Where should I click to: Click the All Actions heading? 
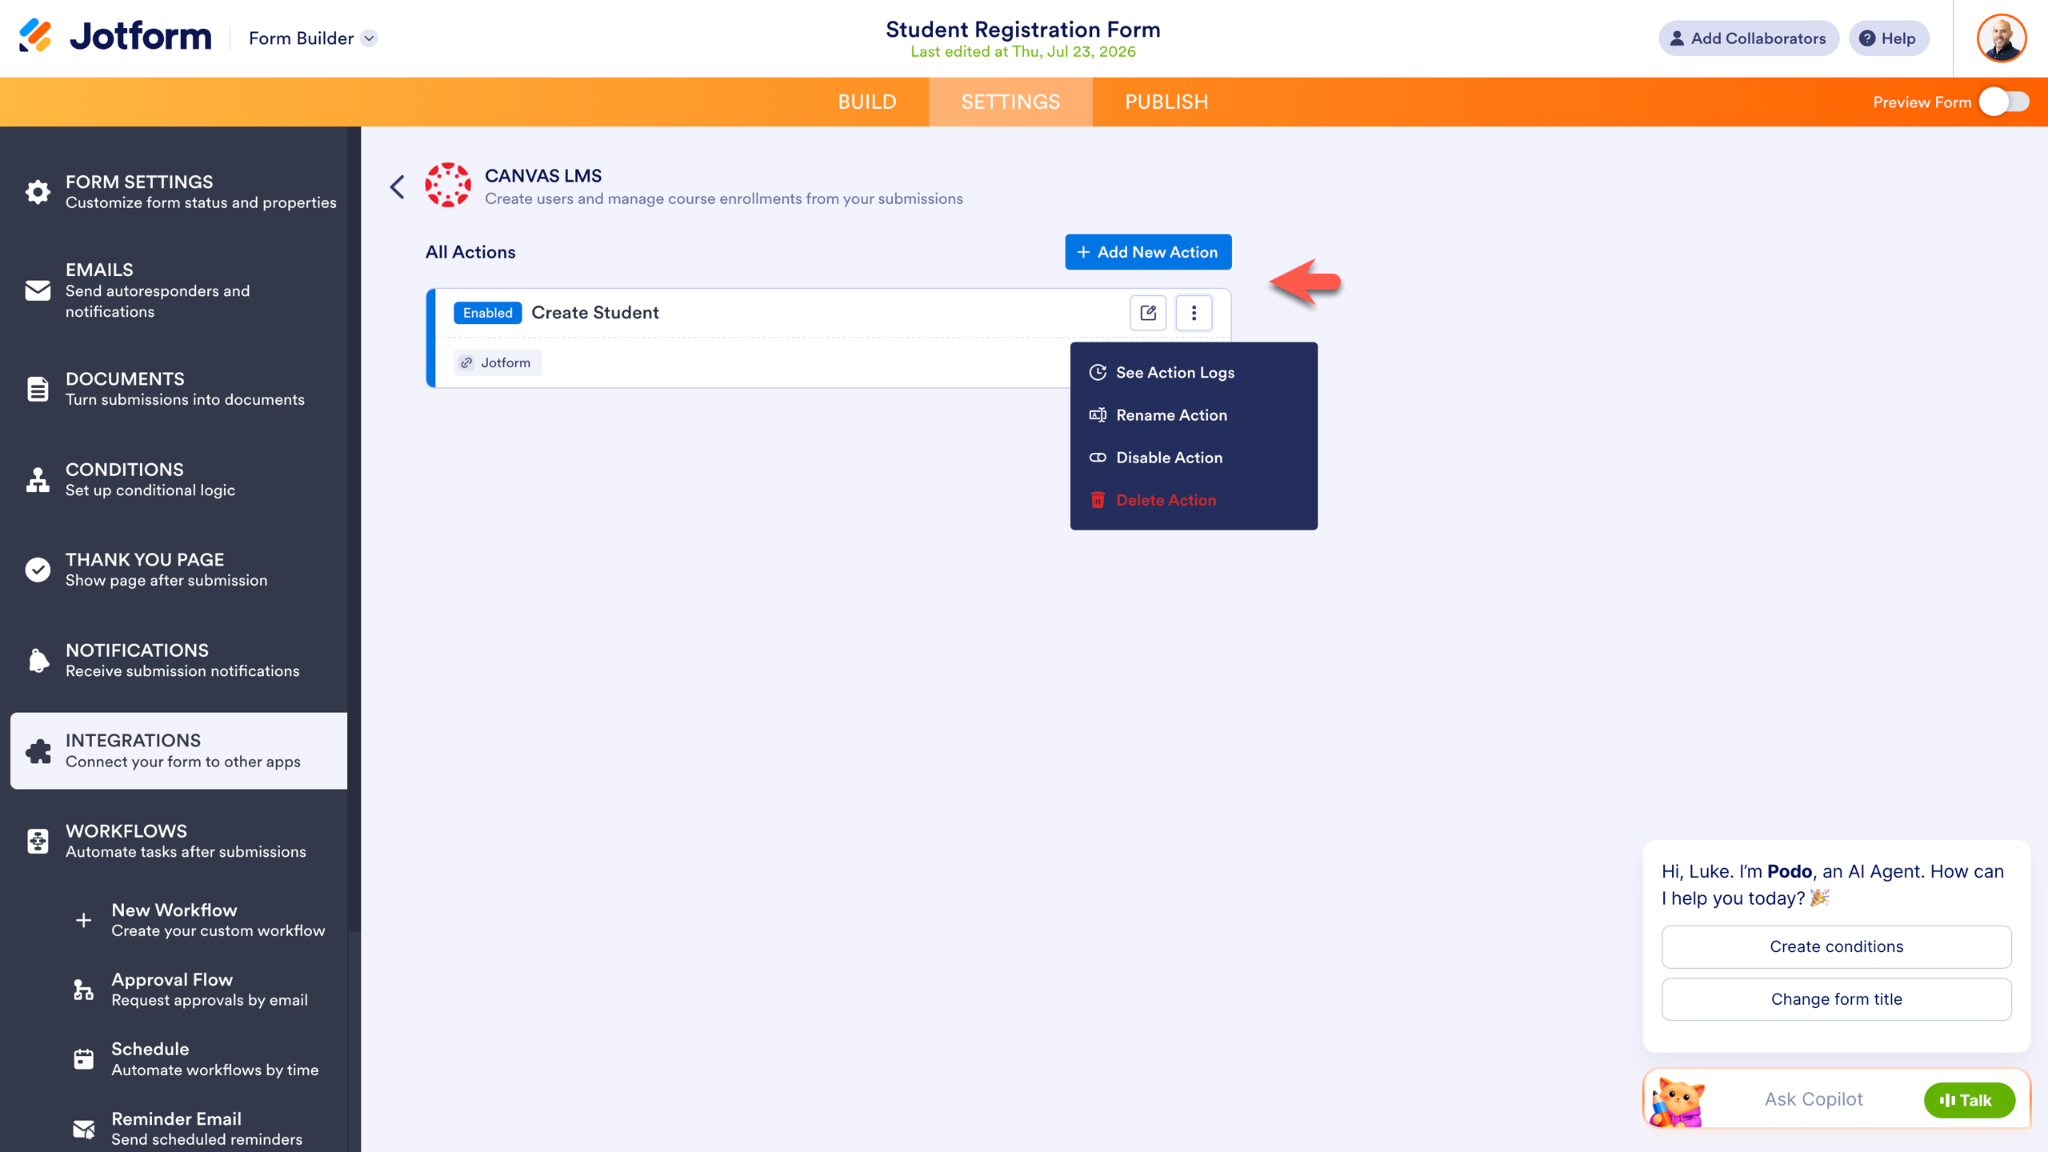point(470,252)
